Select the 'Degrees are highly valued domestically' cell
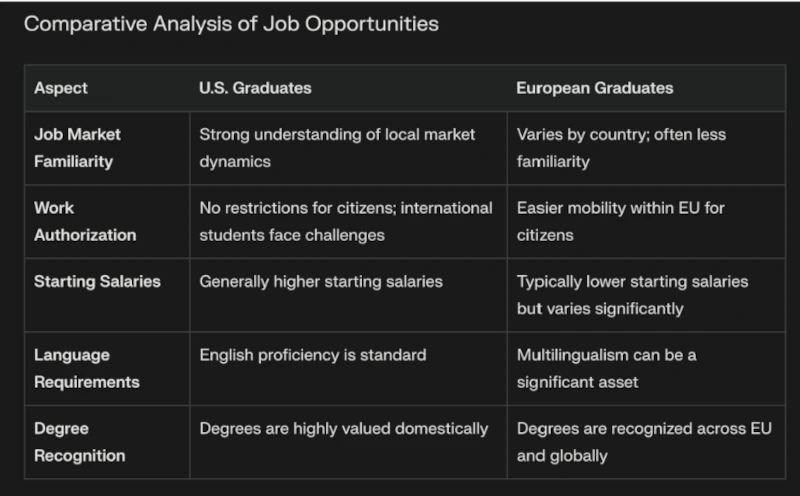 pyautogui.click(x=344, y=429)
